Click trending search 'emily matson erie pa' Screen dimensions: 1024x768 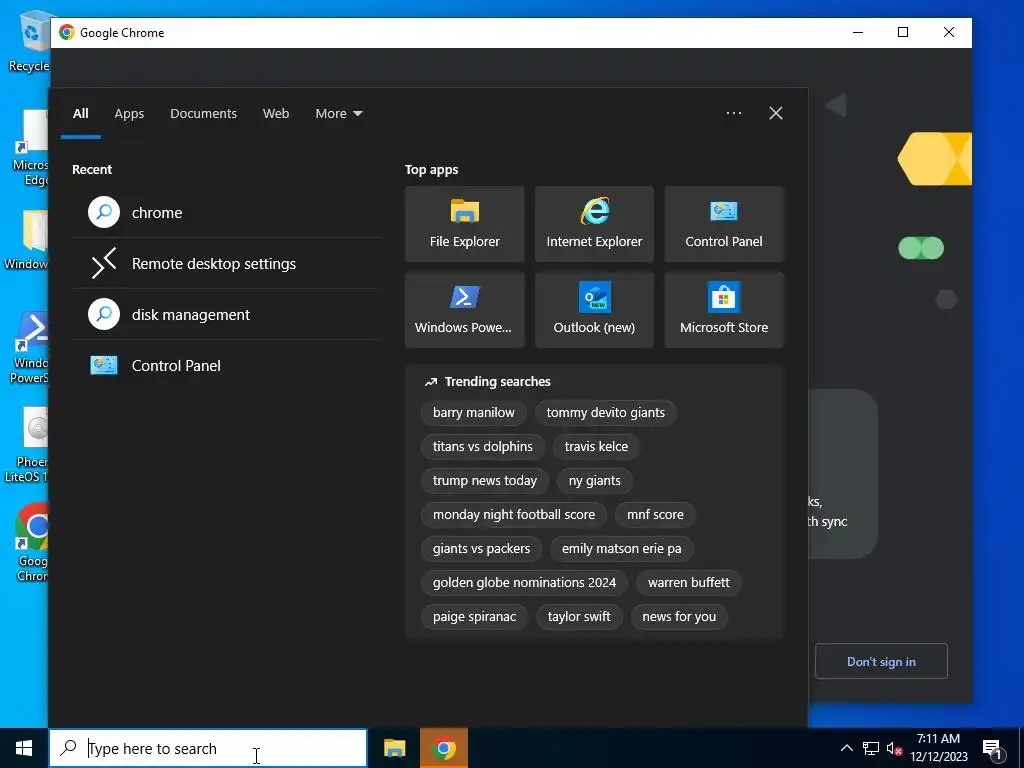point(622,549)
